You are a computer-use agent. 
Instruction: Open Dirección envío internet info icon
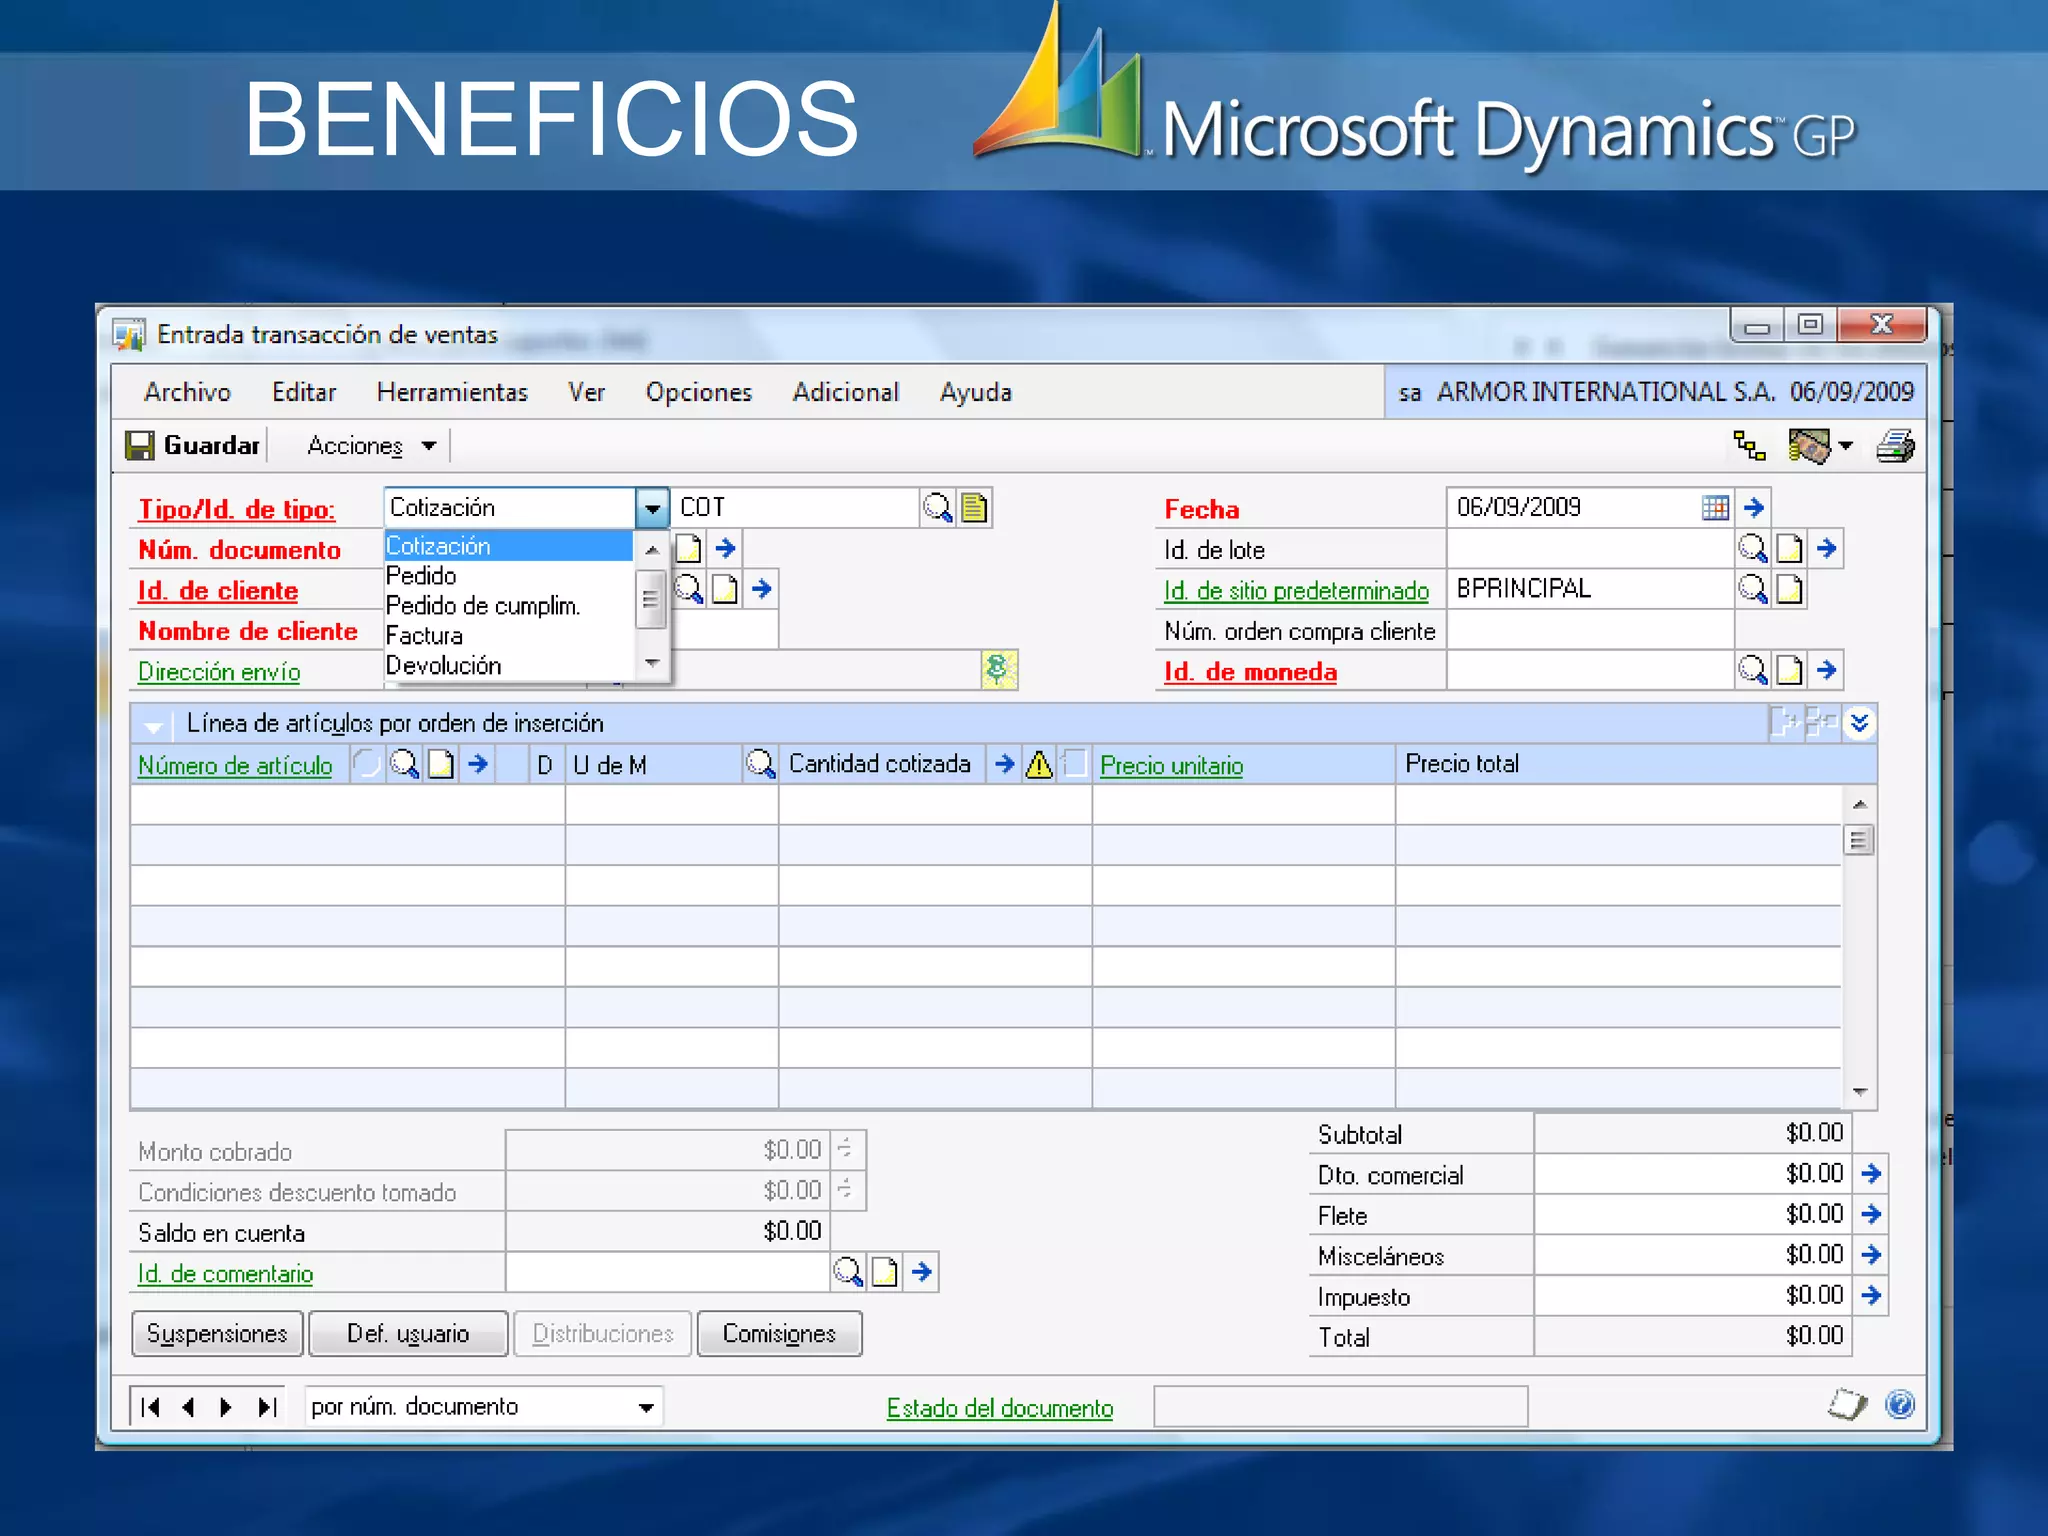999,670
